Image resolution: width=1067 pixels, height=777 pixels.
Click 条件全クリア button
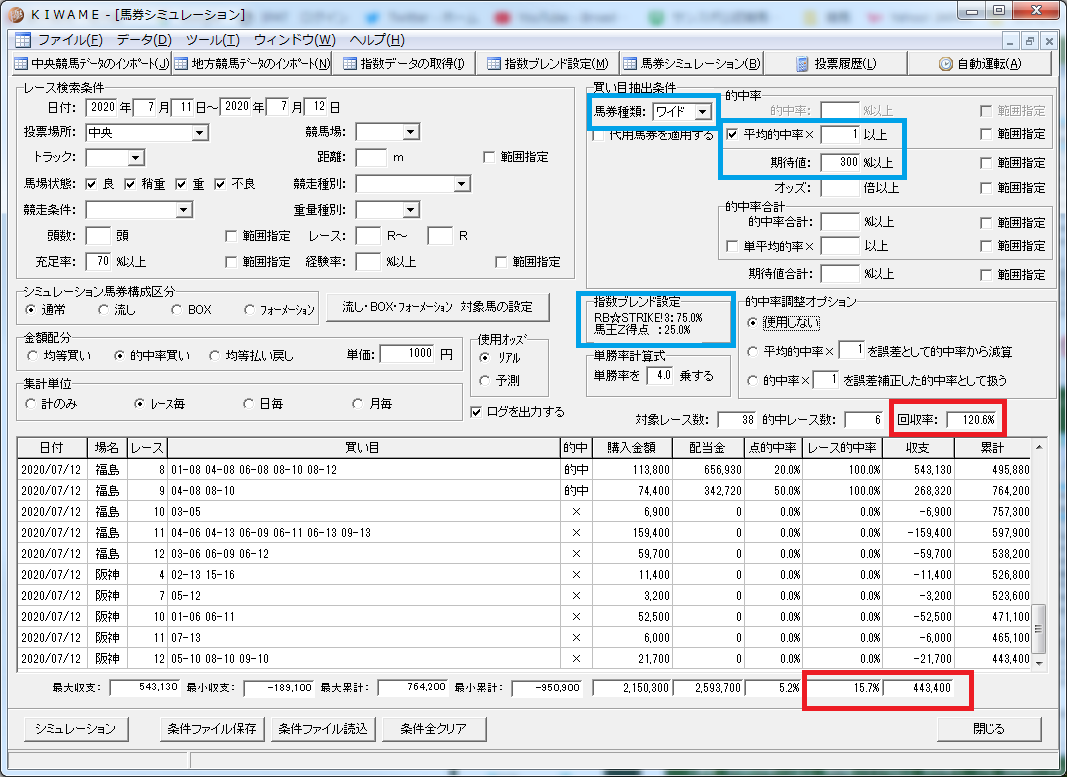pyautogui.click(x=434, y=729)
